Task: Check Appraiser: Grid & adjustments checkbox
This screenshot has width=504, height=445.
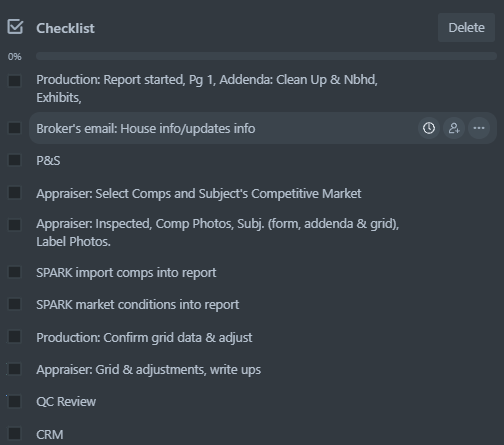Action: click(14, 369)
